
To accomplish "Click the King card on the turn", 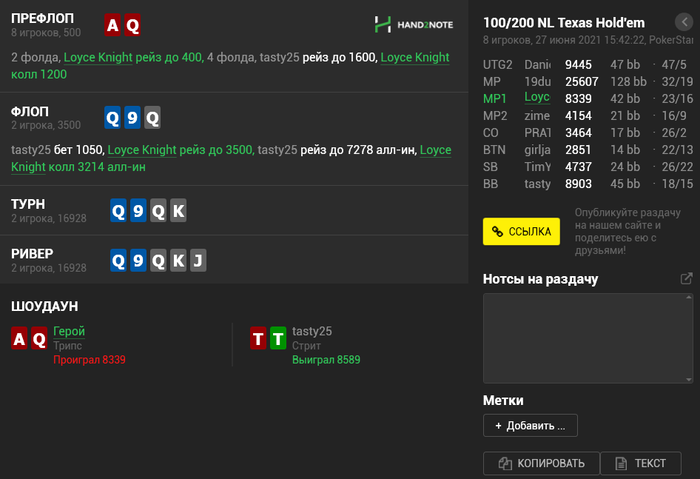I will [178, 211].
